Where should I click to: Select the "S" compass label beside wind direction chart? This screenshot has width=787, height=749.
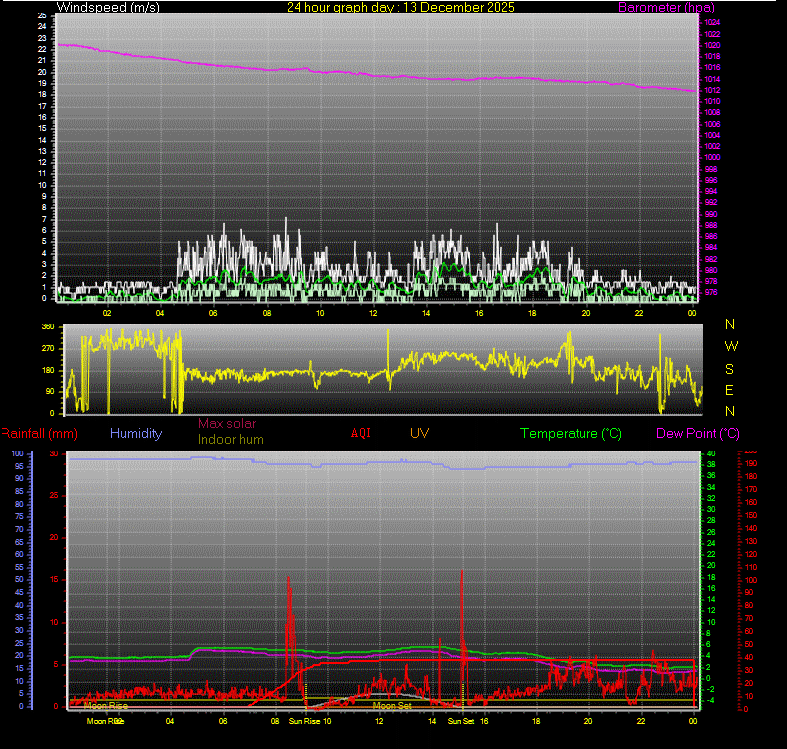click(730, 369)
